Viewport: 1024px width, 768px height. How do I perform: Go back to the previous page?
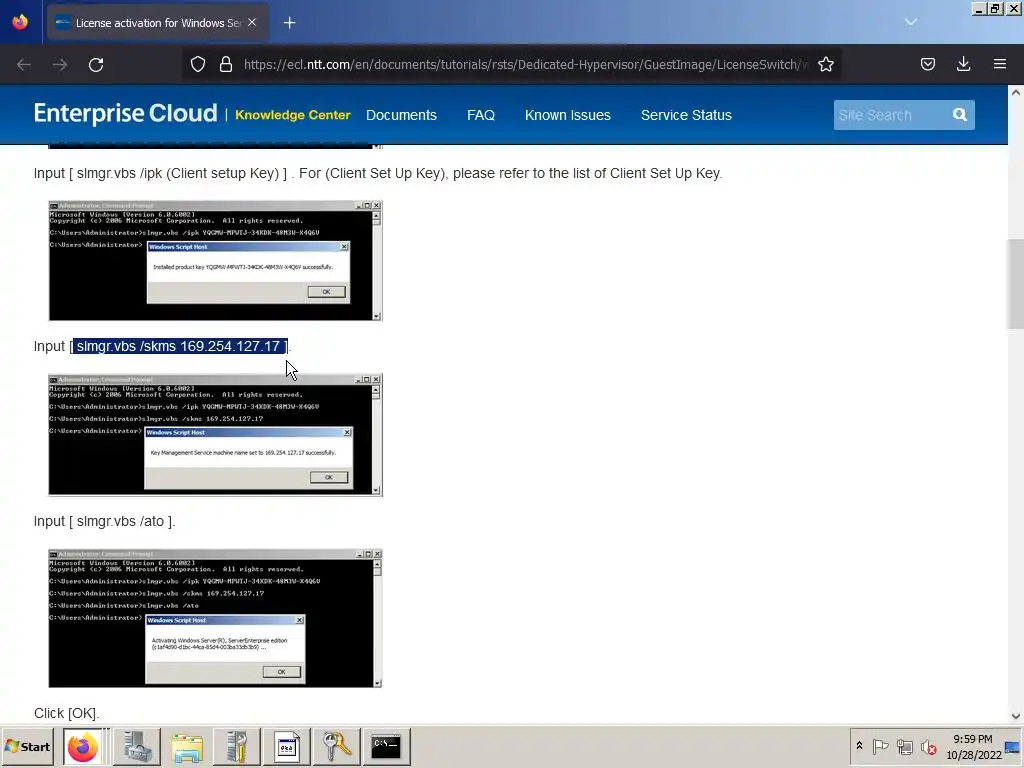coord(24,64)
